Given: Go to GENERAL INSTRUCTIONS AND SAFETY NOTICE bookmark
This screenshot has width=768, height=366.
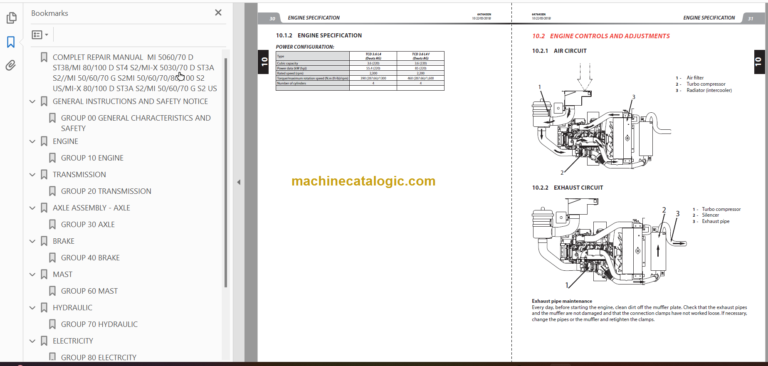Looking at the screenshot, I should pos(130,101).
